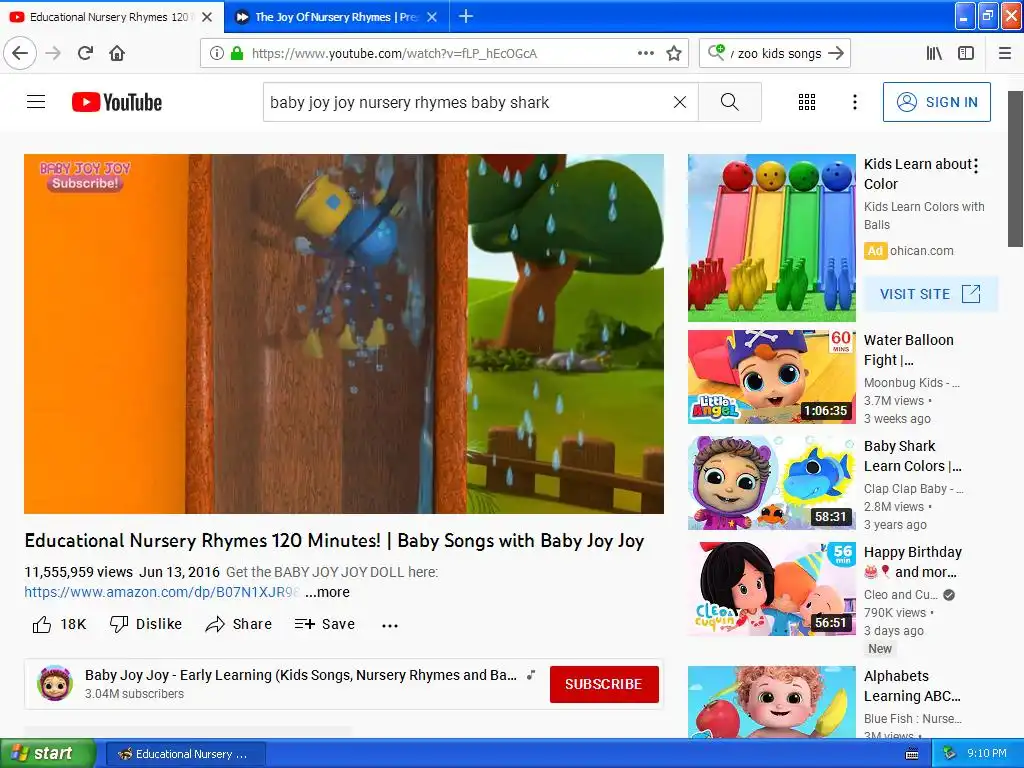Screen dimensions: 1024x768
Task: Clear the YouTube search query with X
Action: pos(680,102)
